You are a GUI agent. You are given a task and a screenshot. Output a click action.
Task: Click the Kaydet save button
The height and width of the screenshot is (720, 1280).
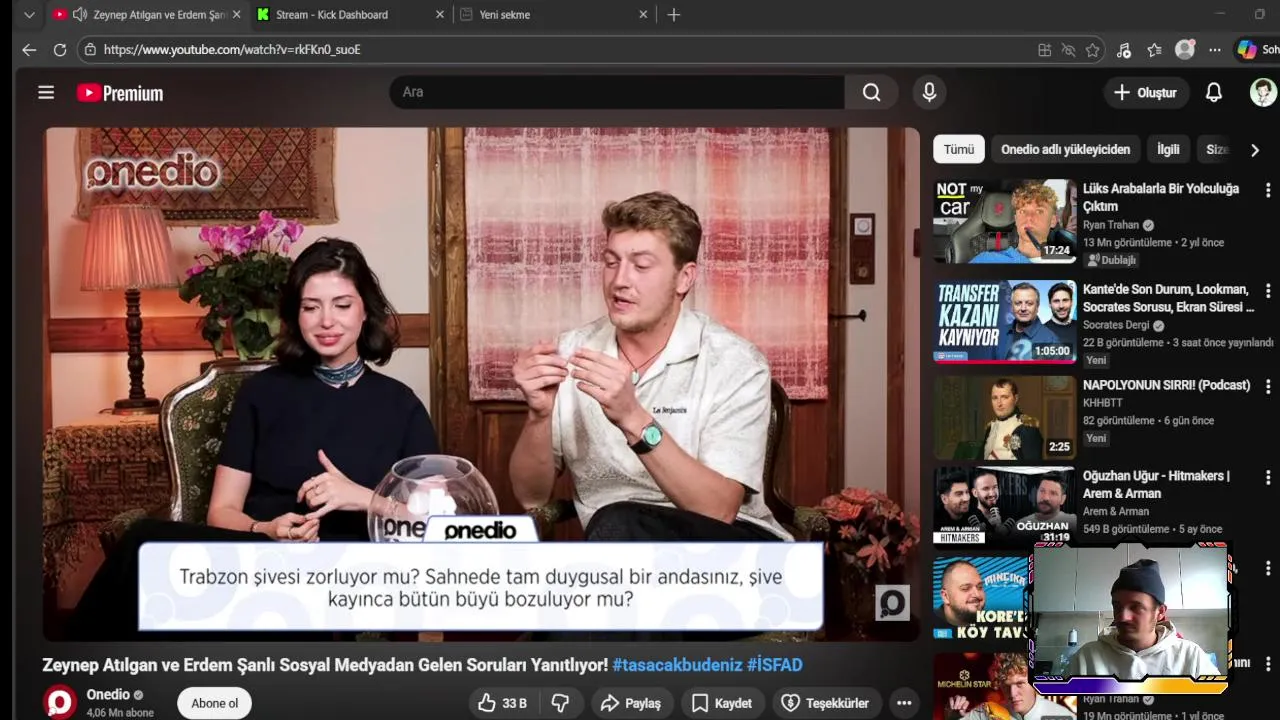point(722,703)
